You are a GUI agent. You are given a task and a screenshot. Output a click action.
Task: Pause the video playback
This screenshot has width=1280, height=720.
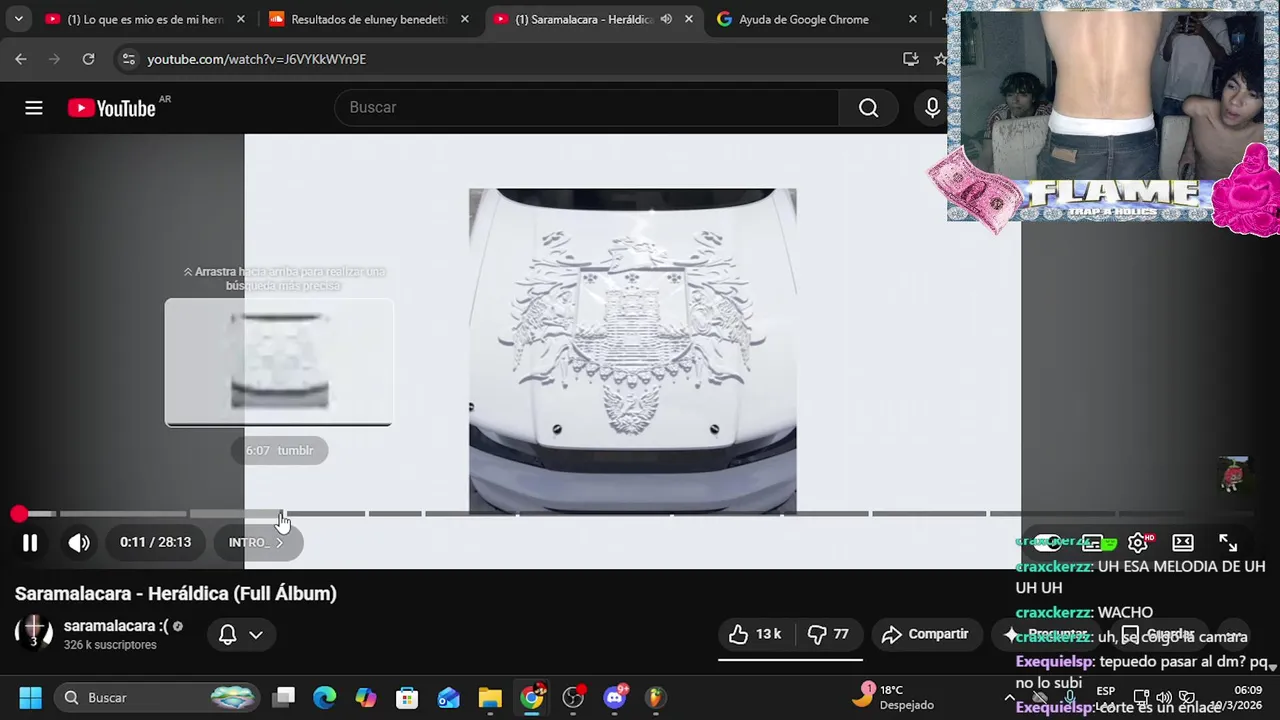point(30,542)
